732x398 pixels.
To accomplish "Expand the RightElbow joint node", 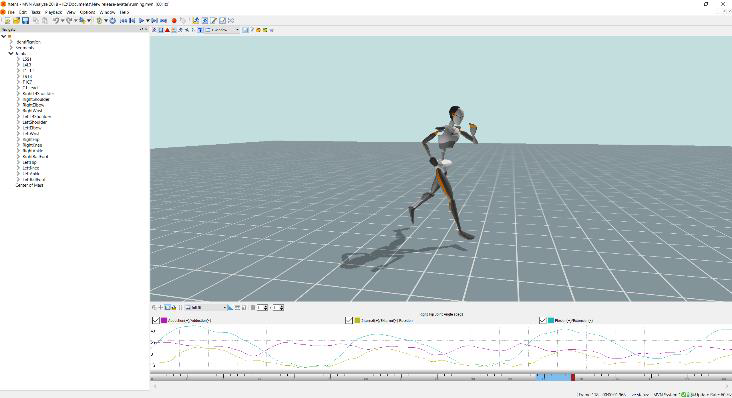I will 18,105.
